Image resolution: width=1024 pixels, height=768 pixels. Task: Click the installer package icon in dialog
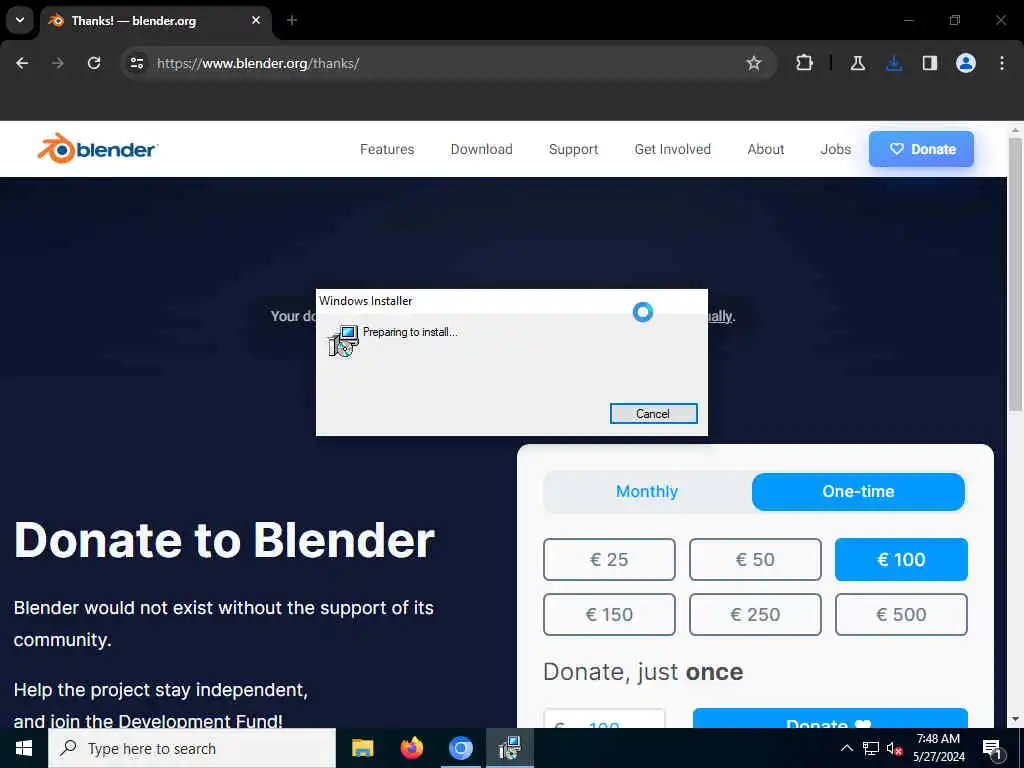click(344, 340)
